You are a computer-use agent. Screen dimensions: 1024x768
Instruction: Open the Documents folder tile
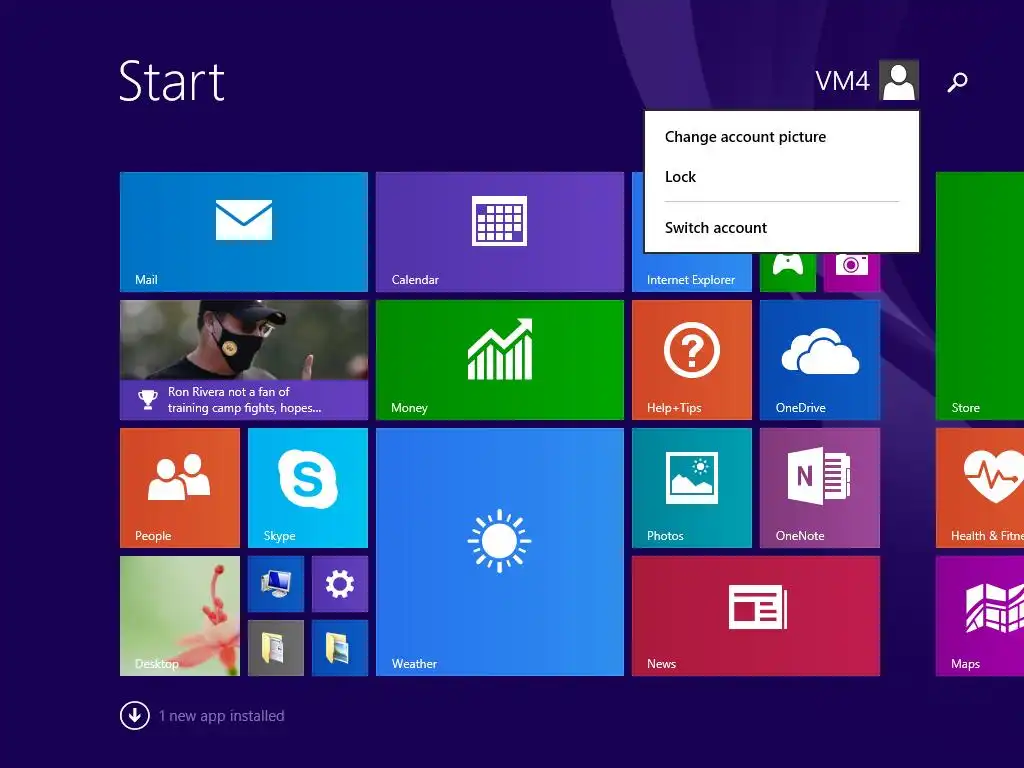pos(276,648)
